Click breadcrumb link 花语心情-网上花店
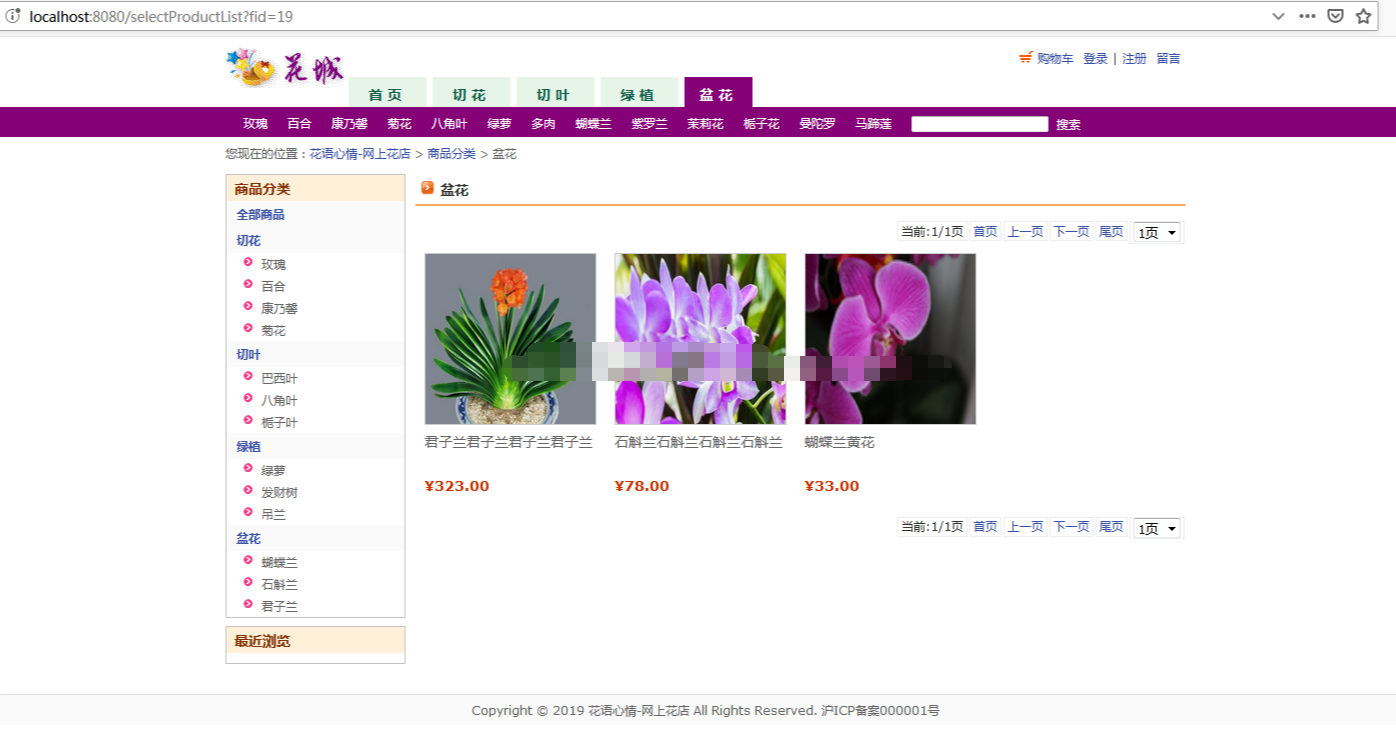Viewport: 1396px width, 737px height. point(360,154)
